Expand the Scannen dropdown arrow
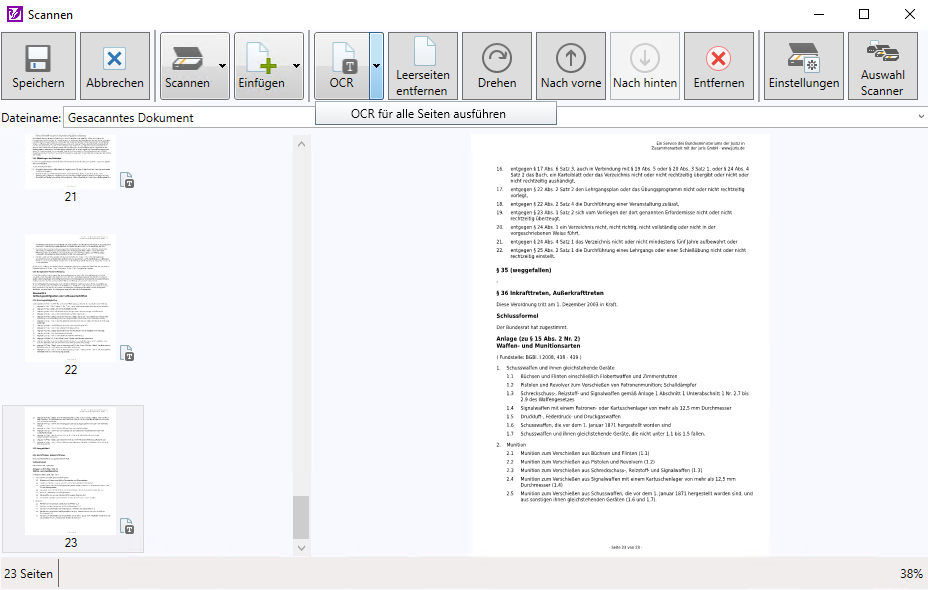The image size is (928, 590). (x=222, y=66)
